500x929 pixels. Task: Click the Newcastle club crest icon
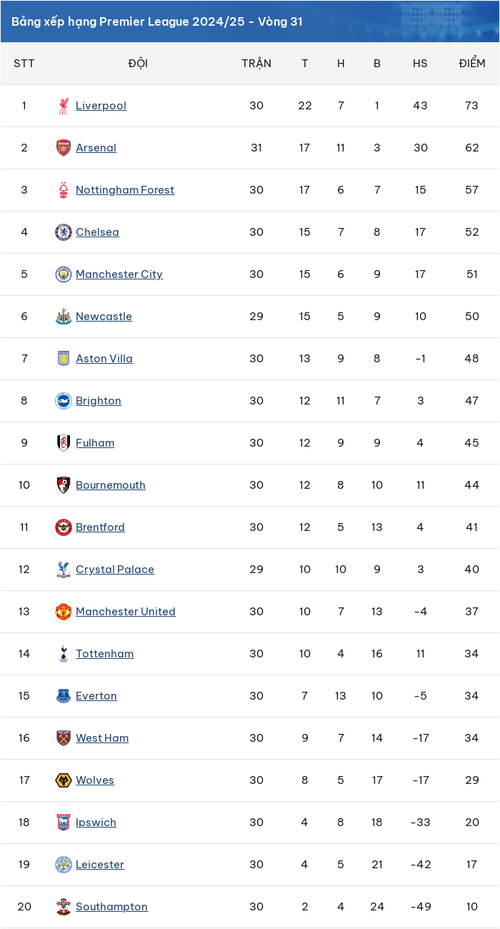63,316
